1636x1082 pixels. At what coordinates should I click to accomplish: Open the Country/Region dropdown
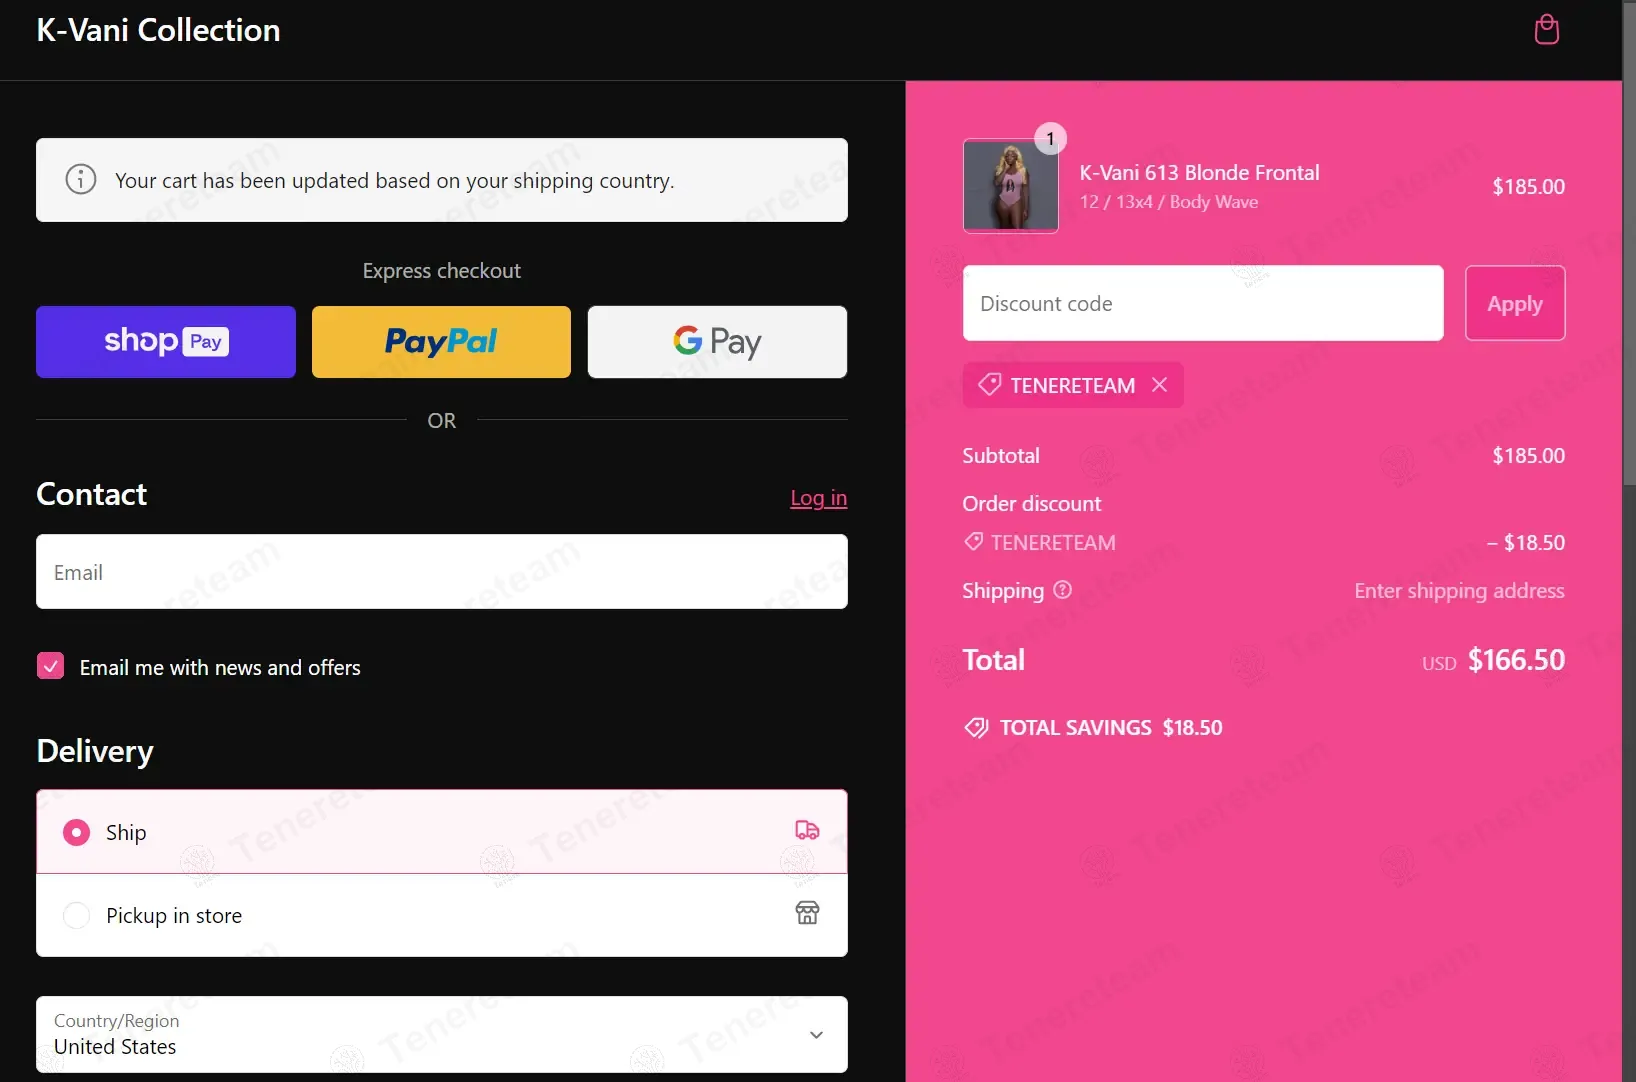pyautogui.click(x=442, y=1034)
